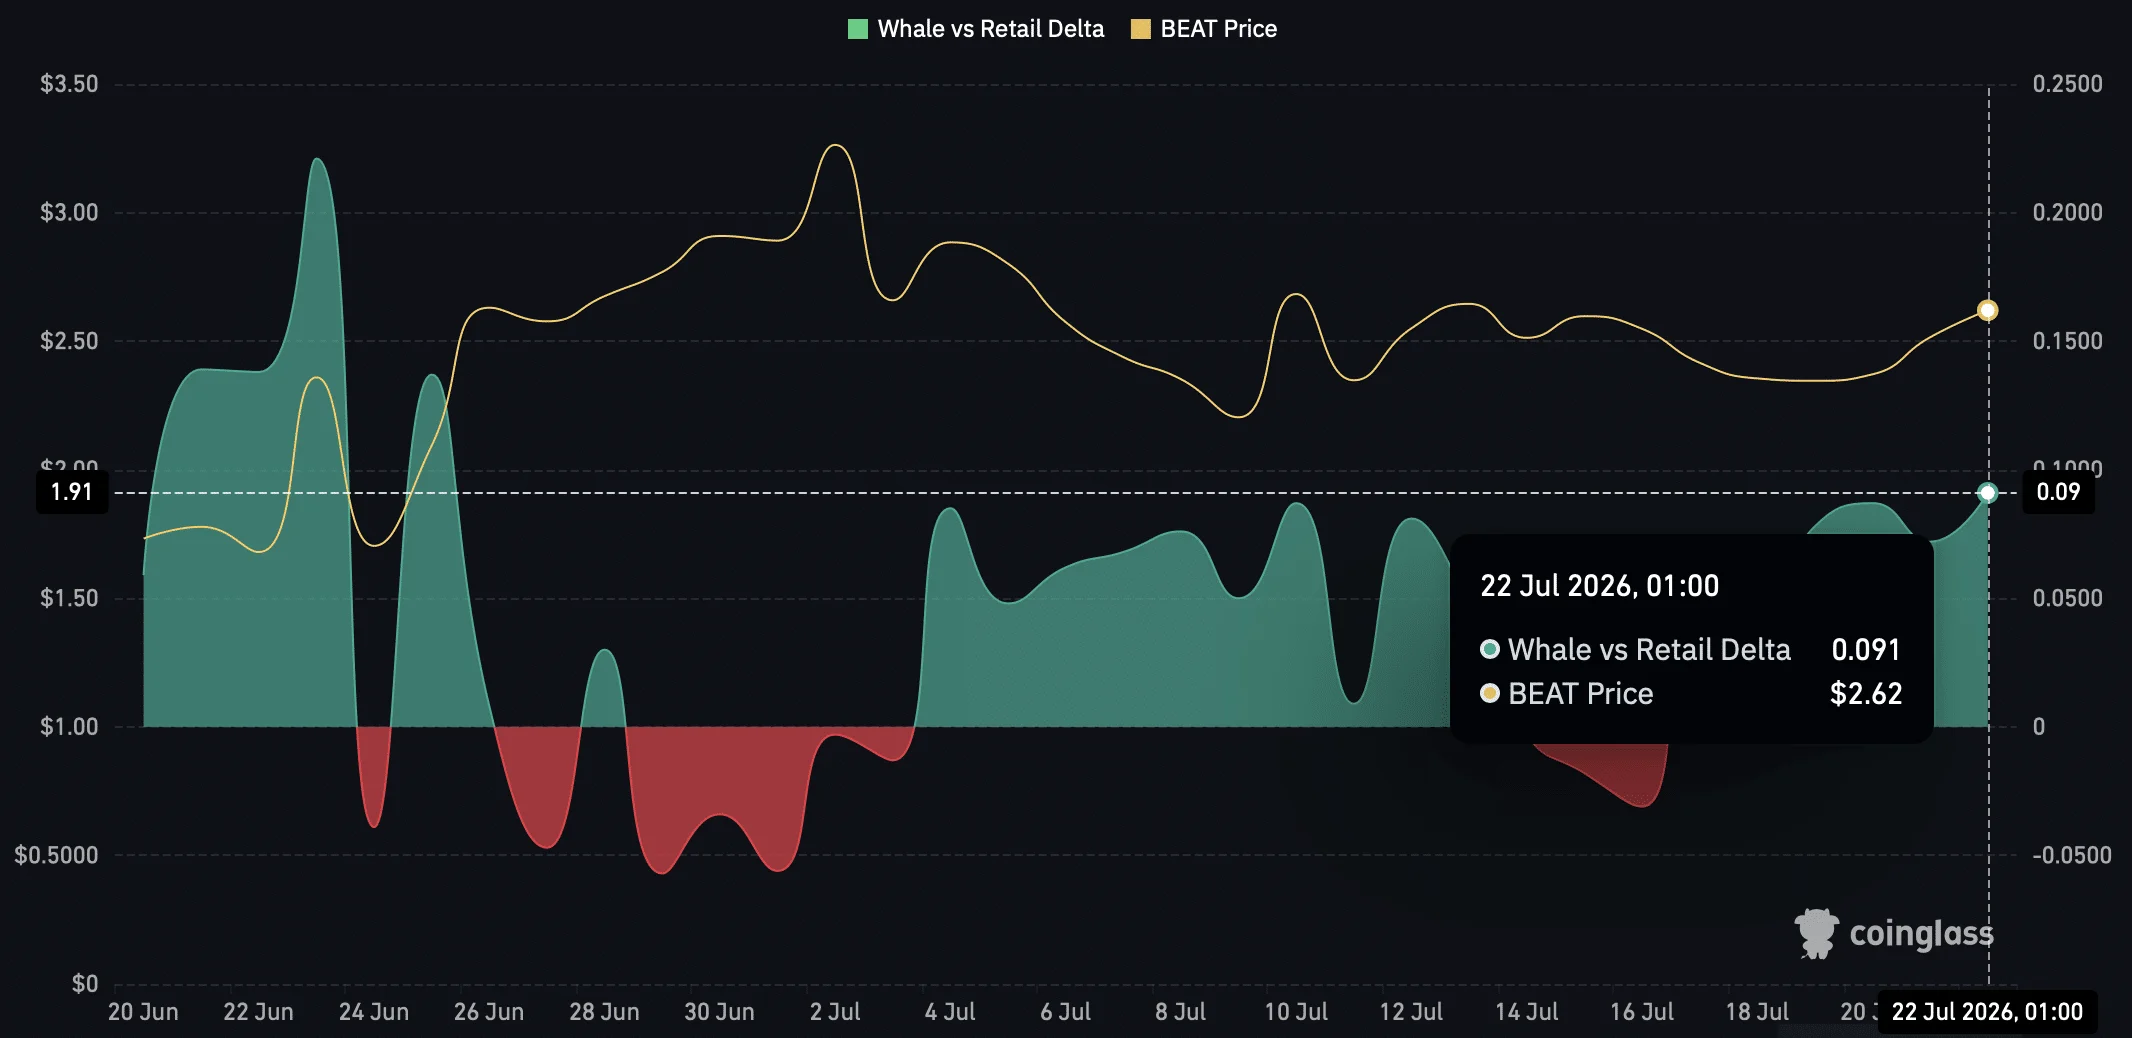Click the tooltip Whale vs Retail Delta row
This screenshot has width=2132, height=1038.
1690,650
